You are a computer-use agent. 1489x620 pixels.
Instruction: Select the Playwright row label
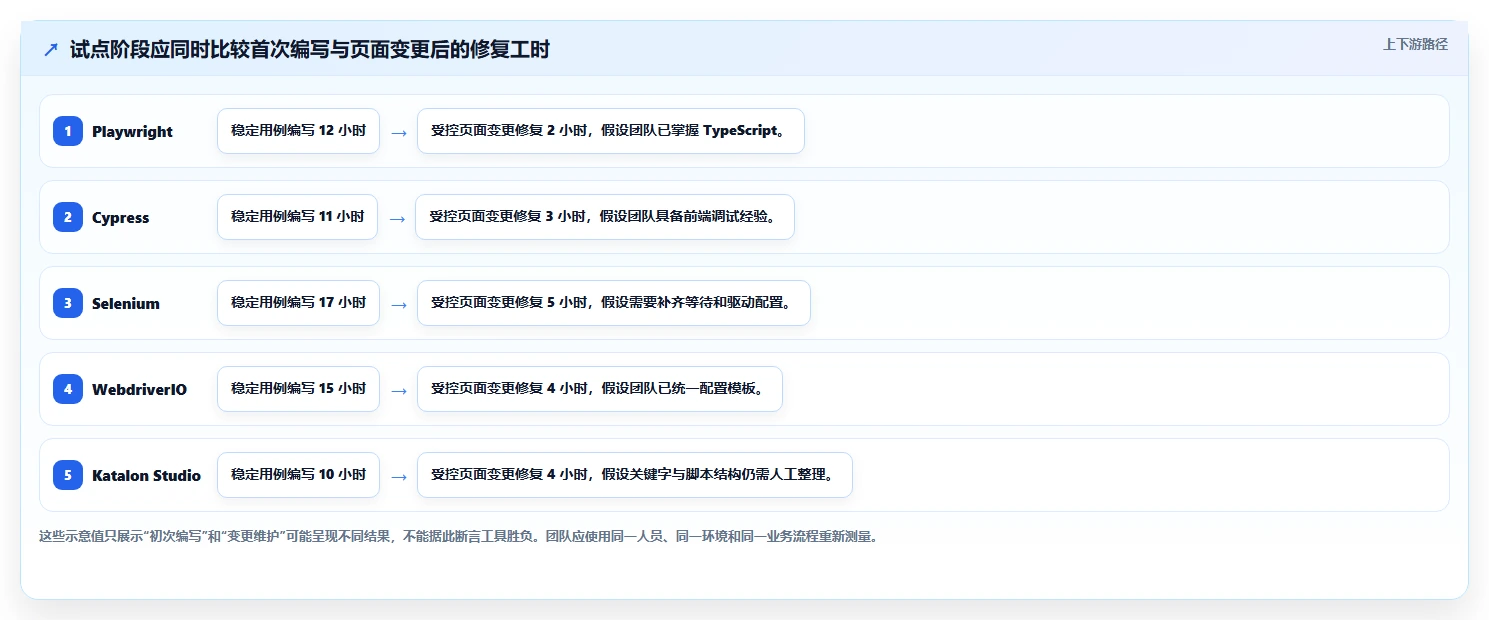132,131
